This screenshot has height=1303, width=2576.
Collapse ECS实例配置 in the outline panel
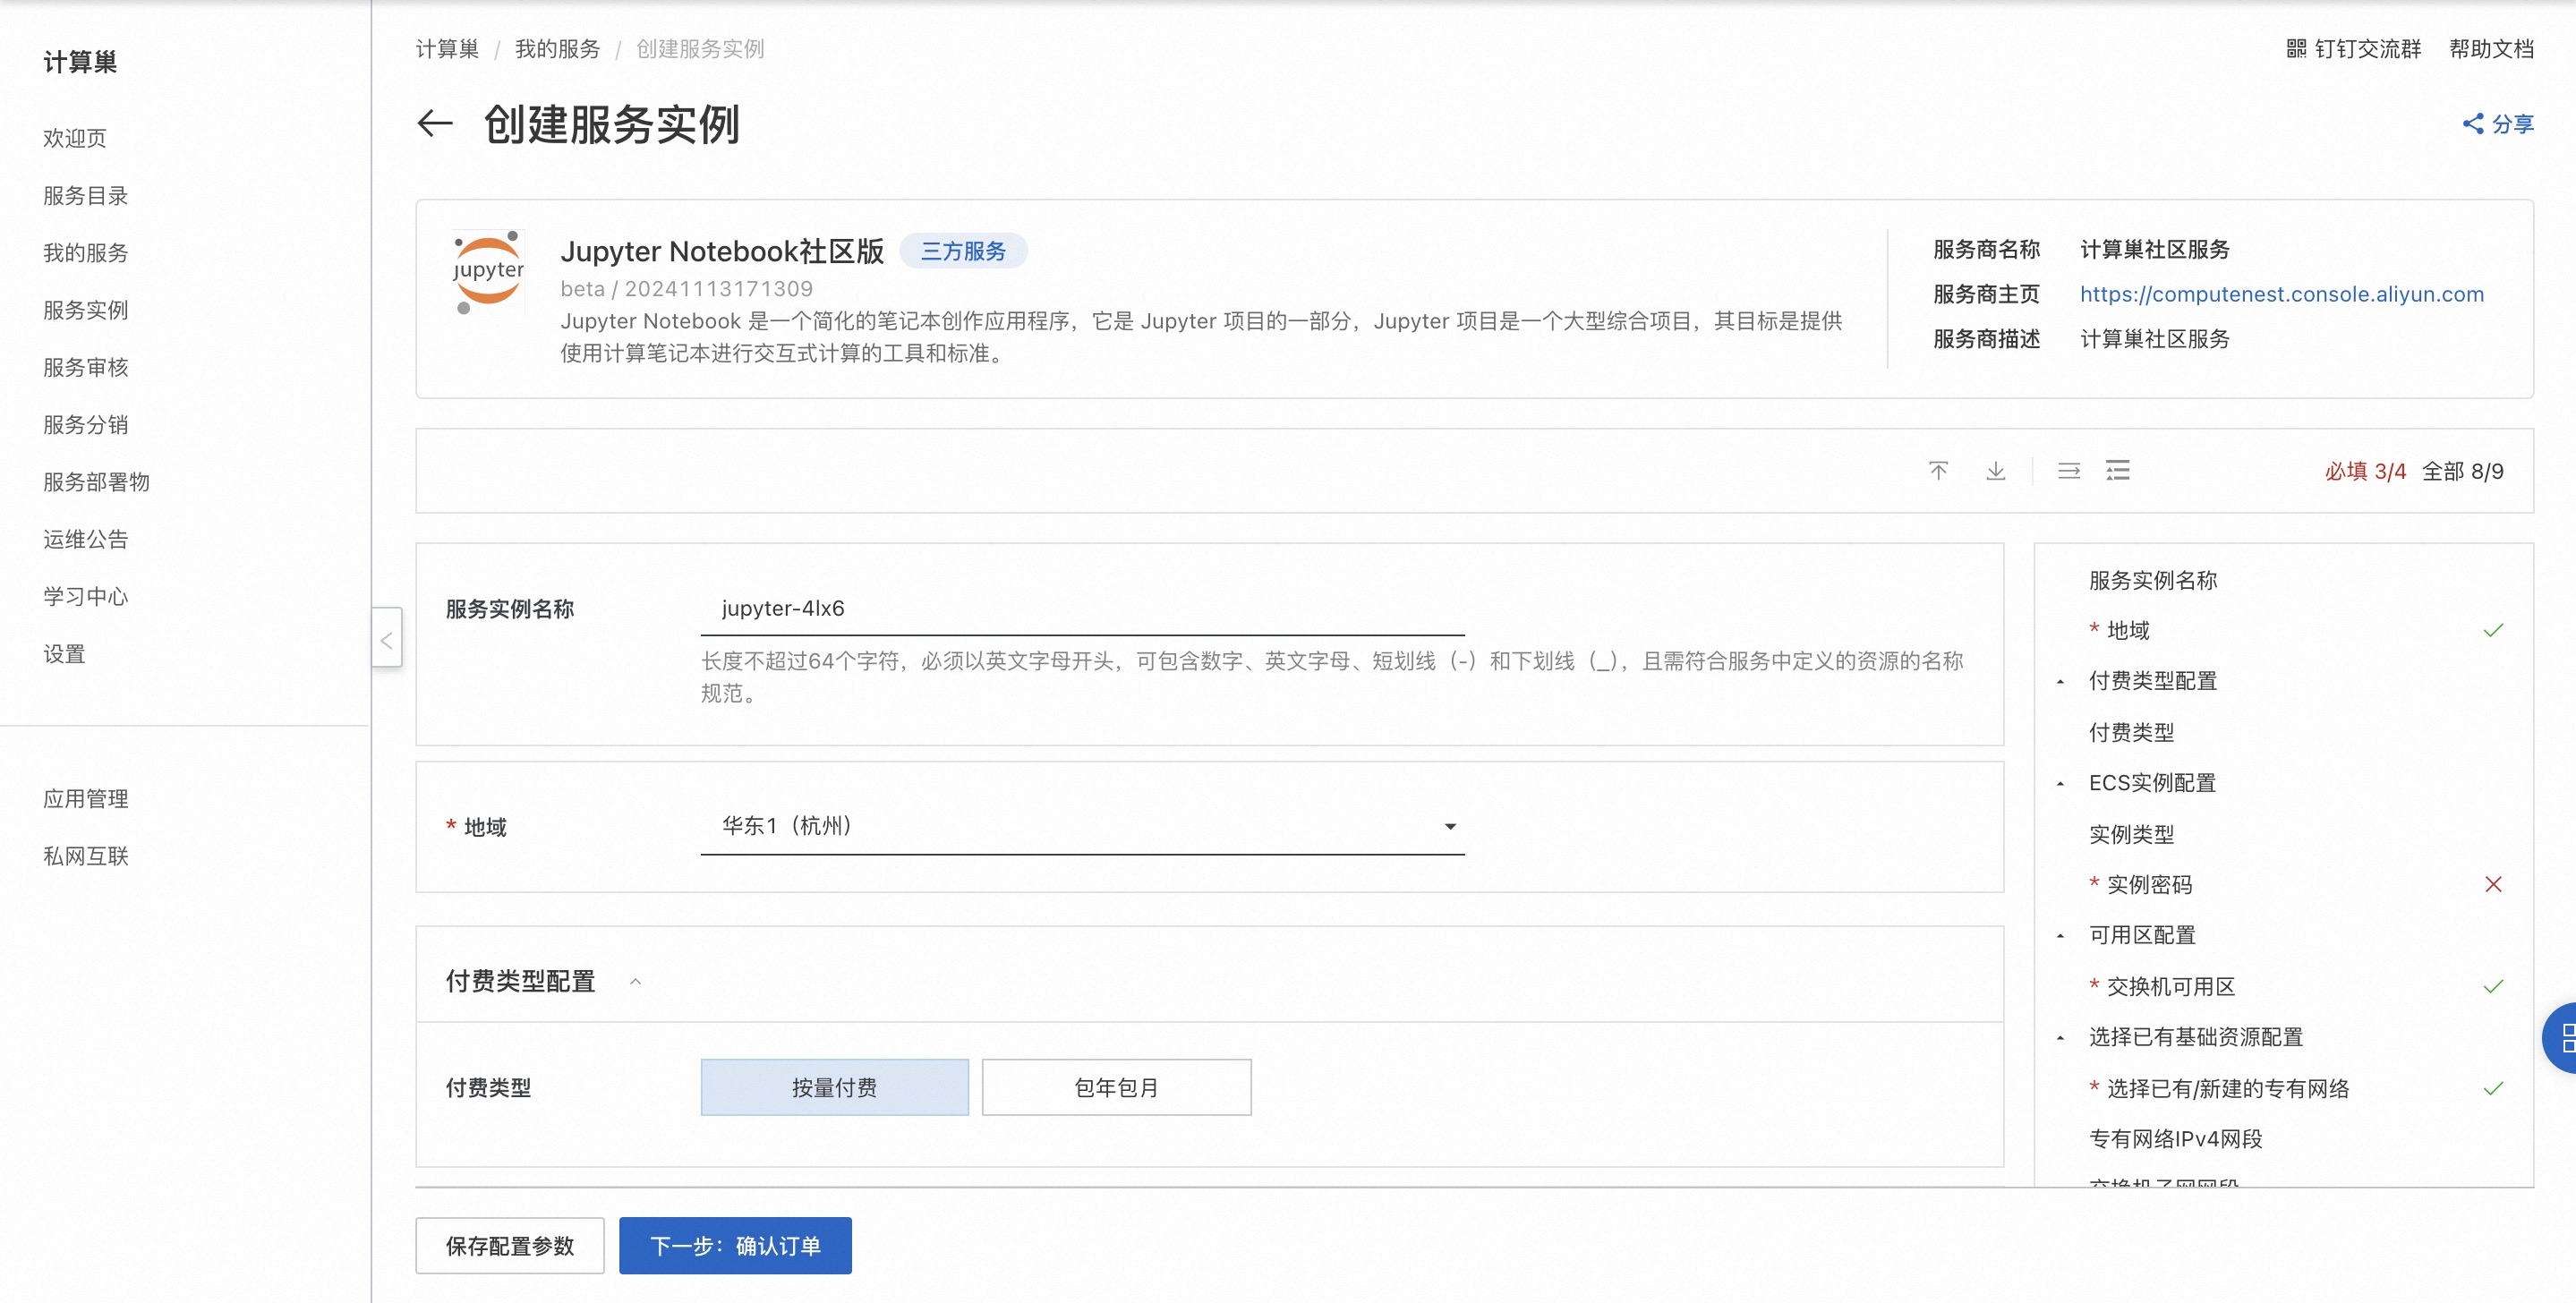pyautogui.click(x=2060, y=784)
